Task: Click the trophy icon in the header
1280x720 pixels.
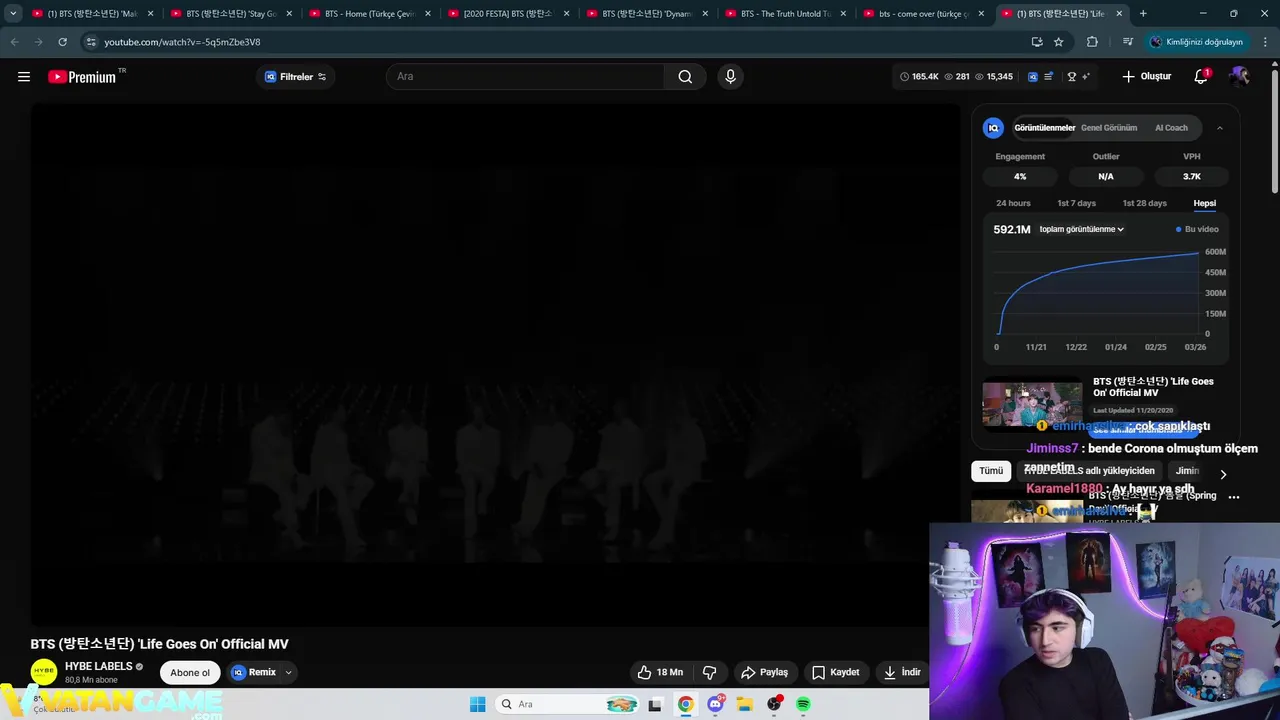Action: tap(1072, 77)
